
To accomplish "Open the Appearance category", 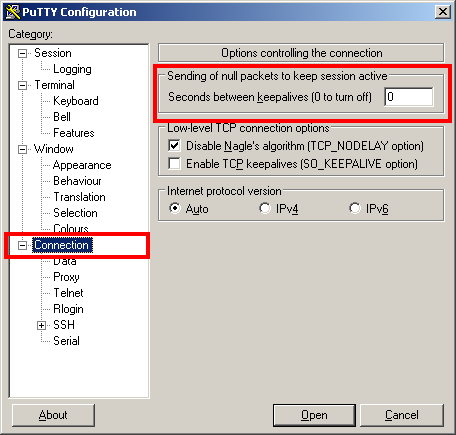I will 82,165.
